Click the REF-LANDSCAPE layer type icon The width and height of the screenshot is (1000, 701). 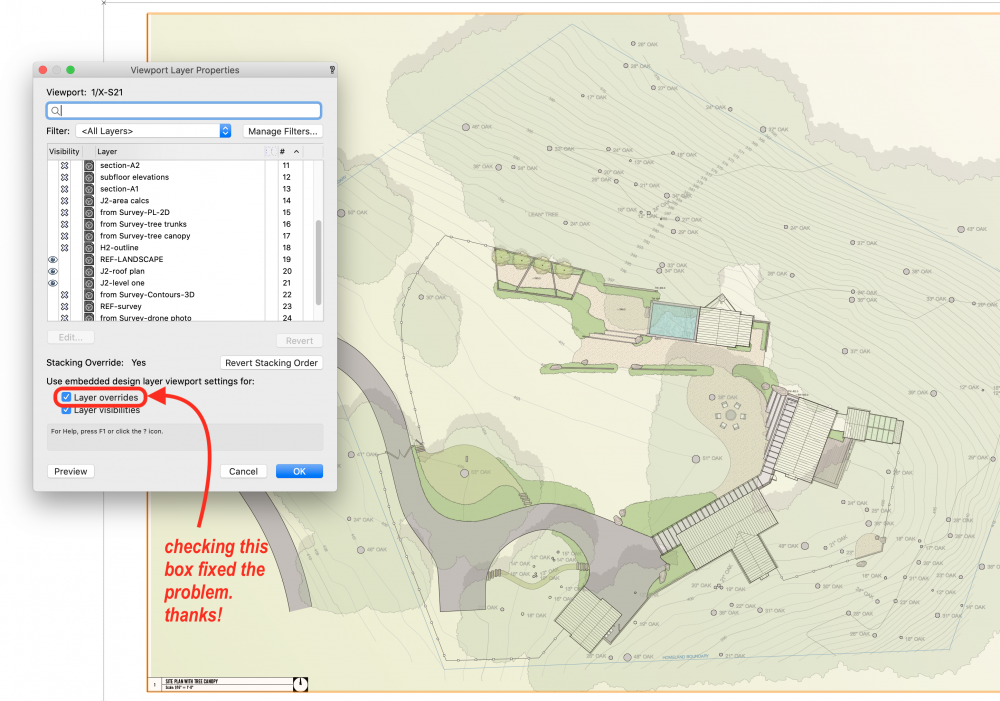coord(88,260)
